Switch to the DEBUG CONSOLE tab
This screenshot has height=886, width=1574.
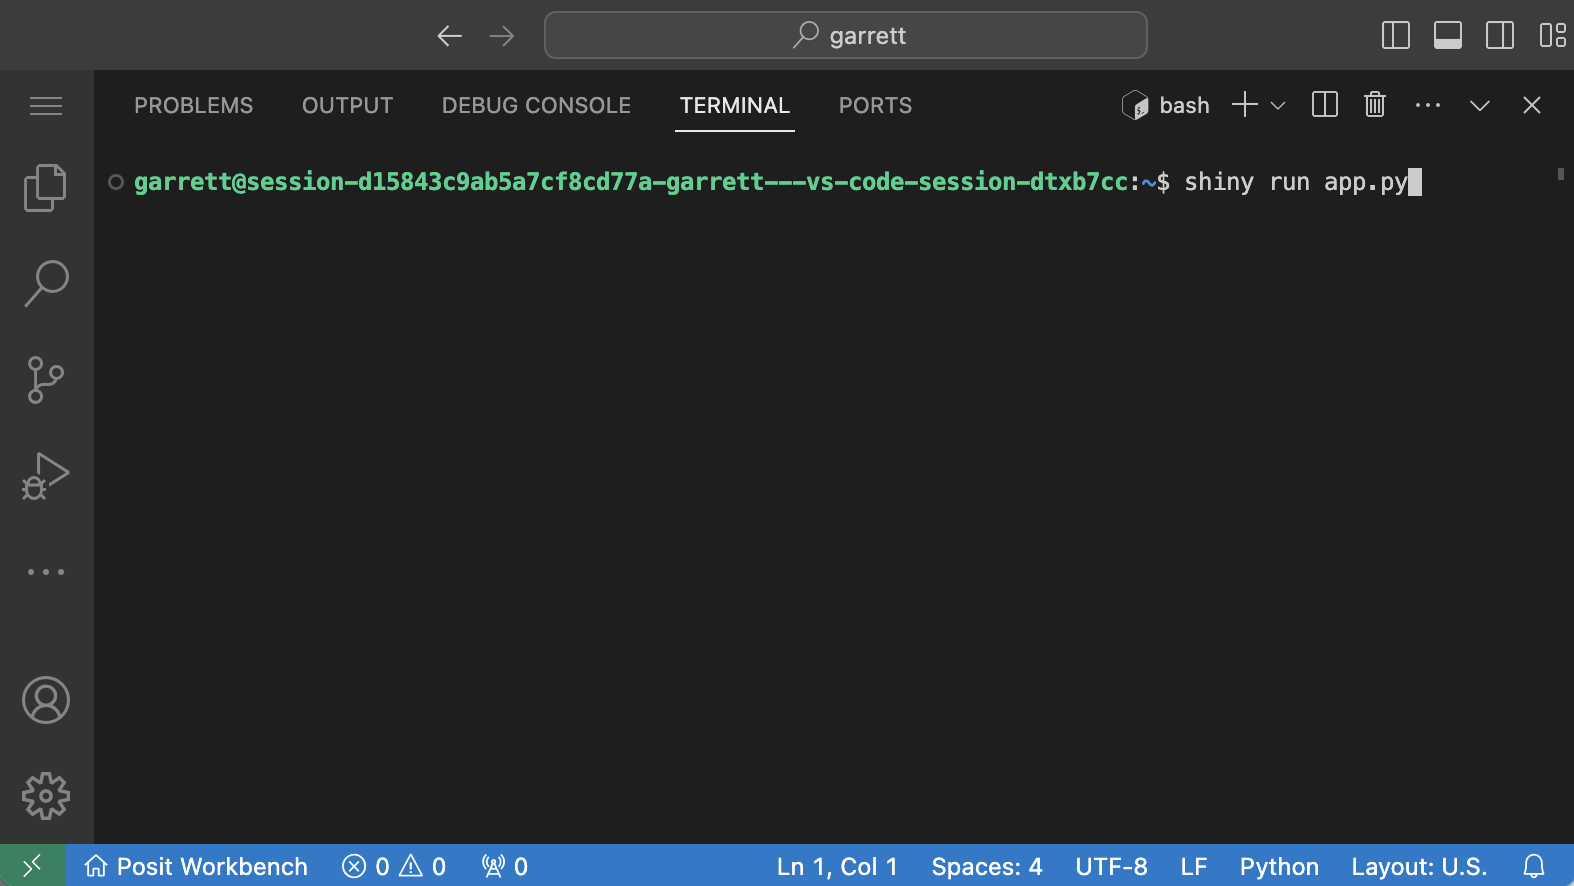(536, 105)
